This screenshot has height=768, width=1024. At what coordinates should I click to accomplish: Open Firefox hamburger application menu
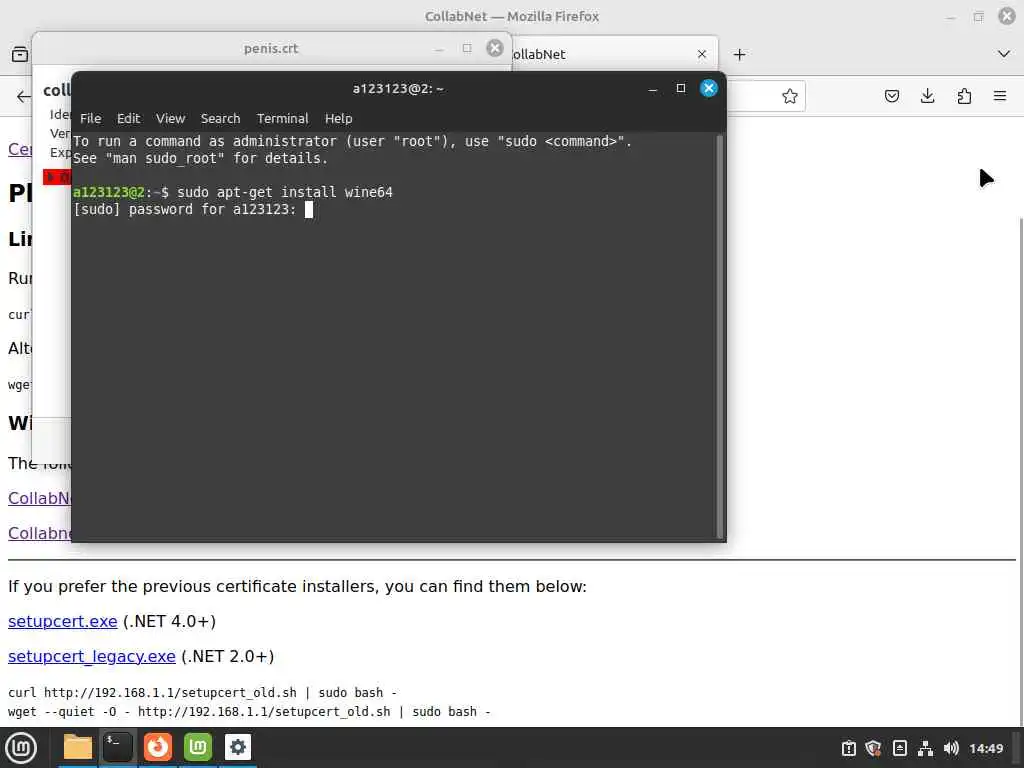[x=1000, y=96]
